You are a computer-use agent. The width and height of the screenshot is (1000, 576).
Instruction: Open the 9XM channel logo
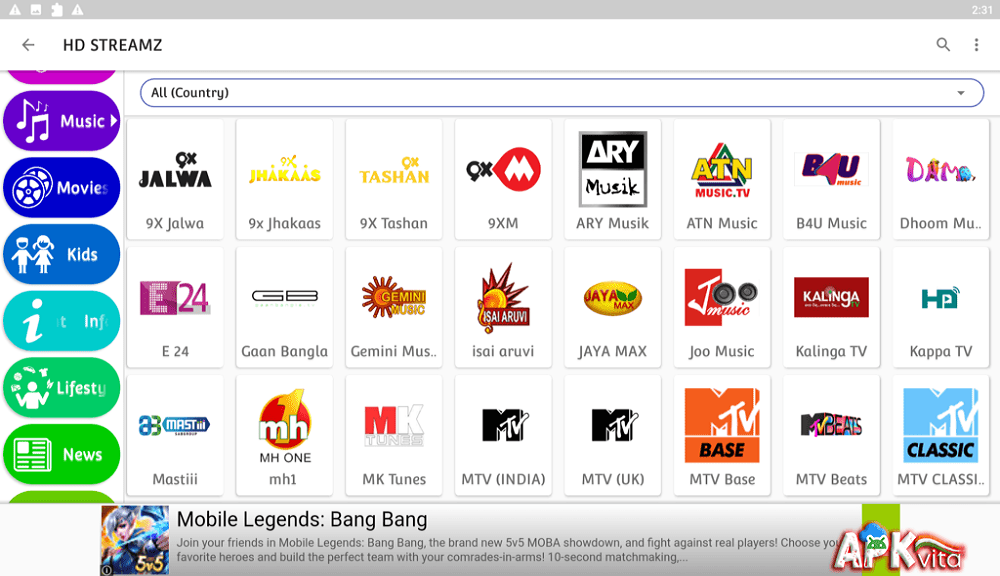click(x=503, y=170)
